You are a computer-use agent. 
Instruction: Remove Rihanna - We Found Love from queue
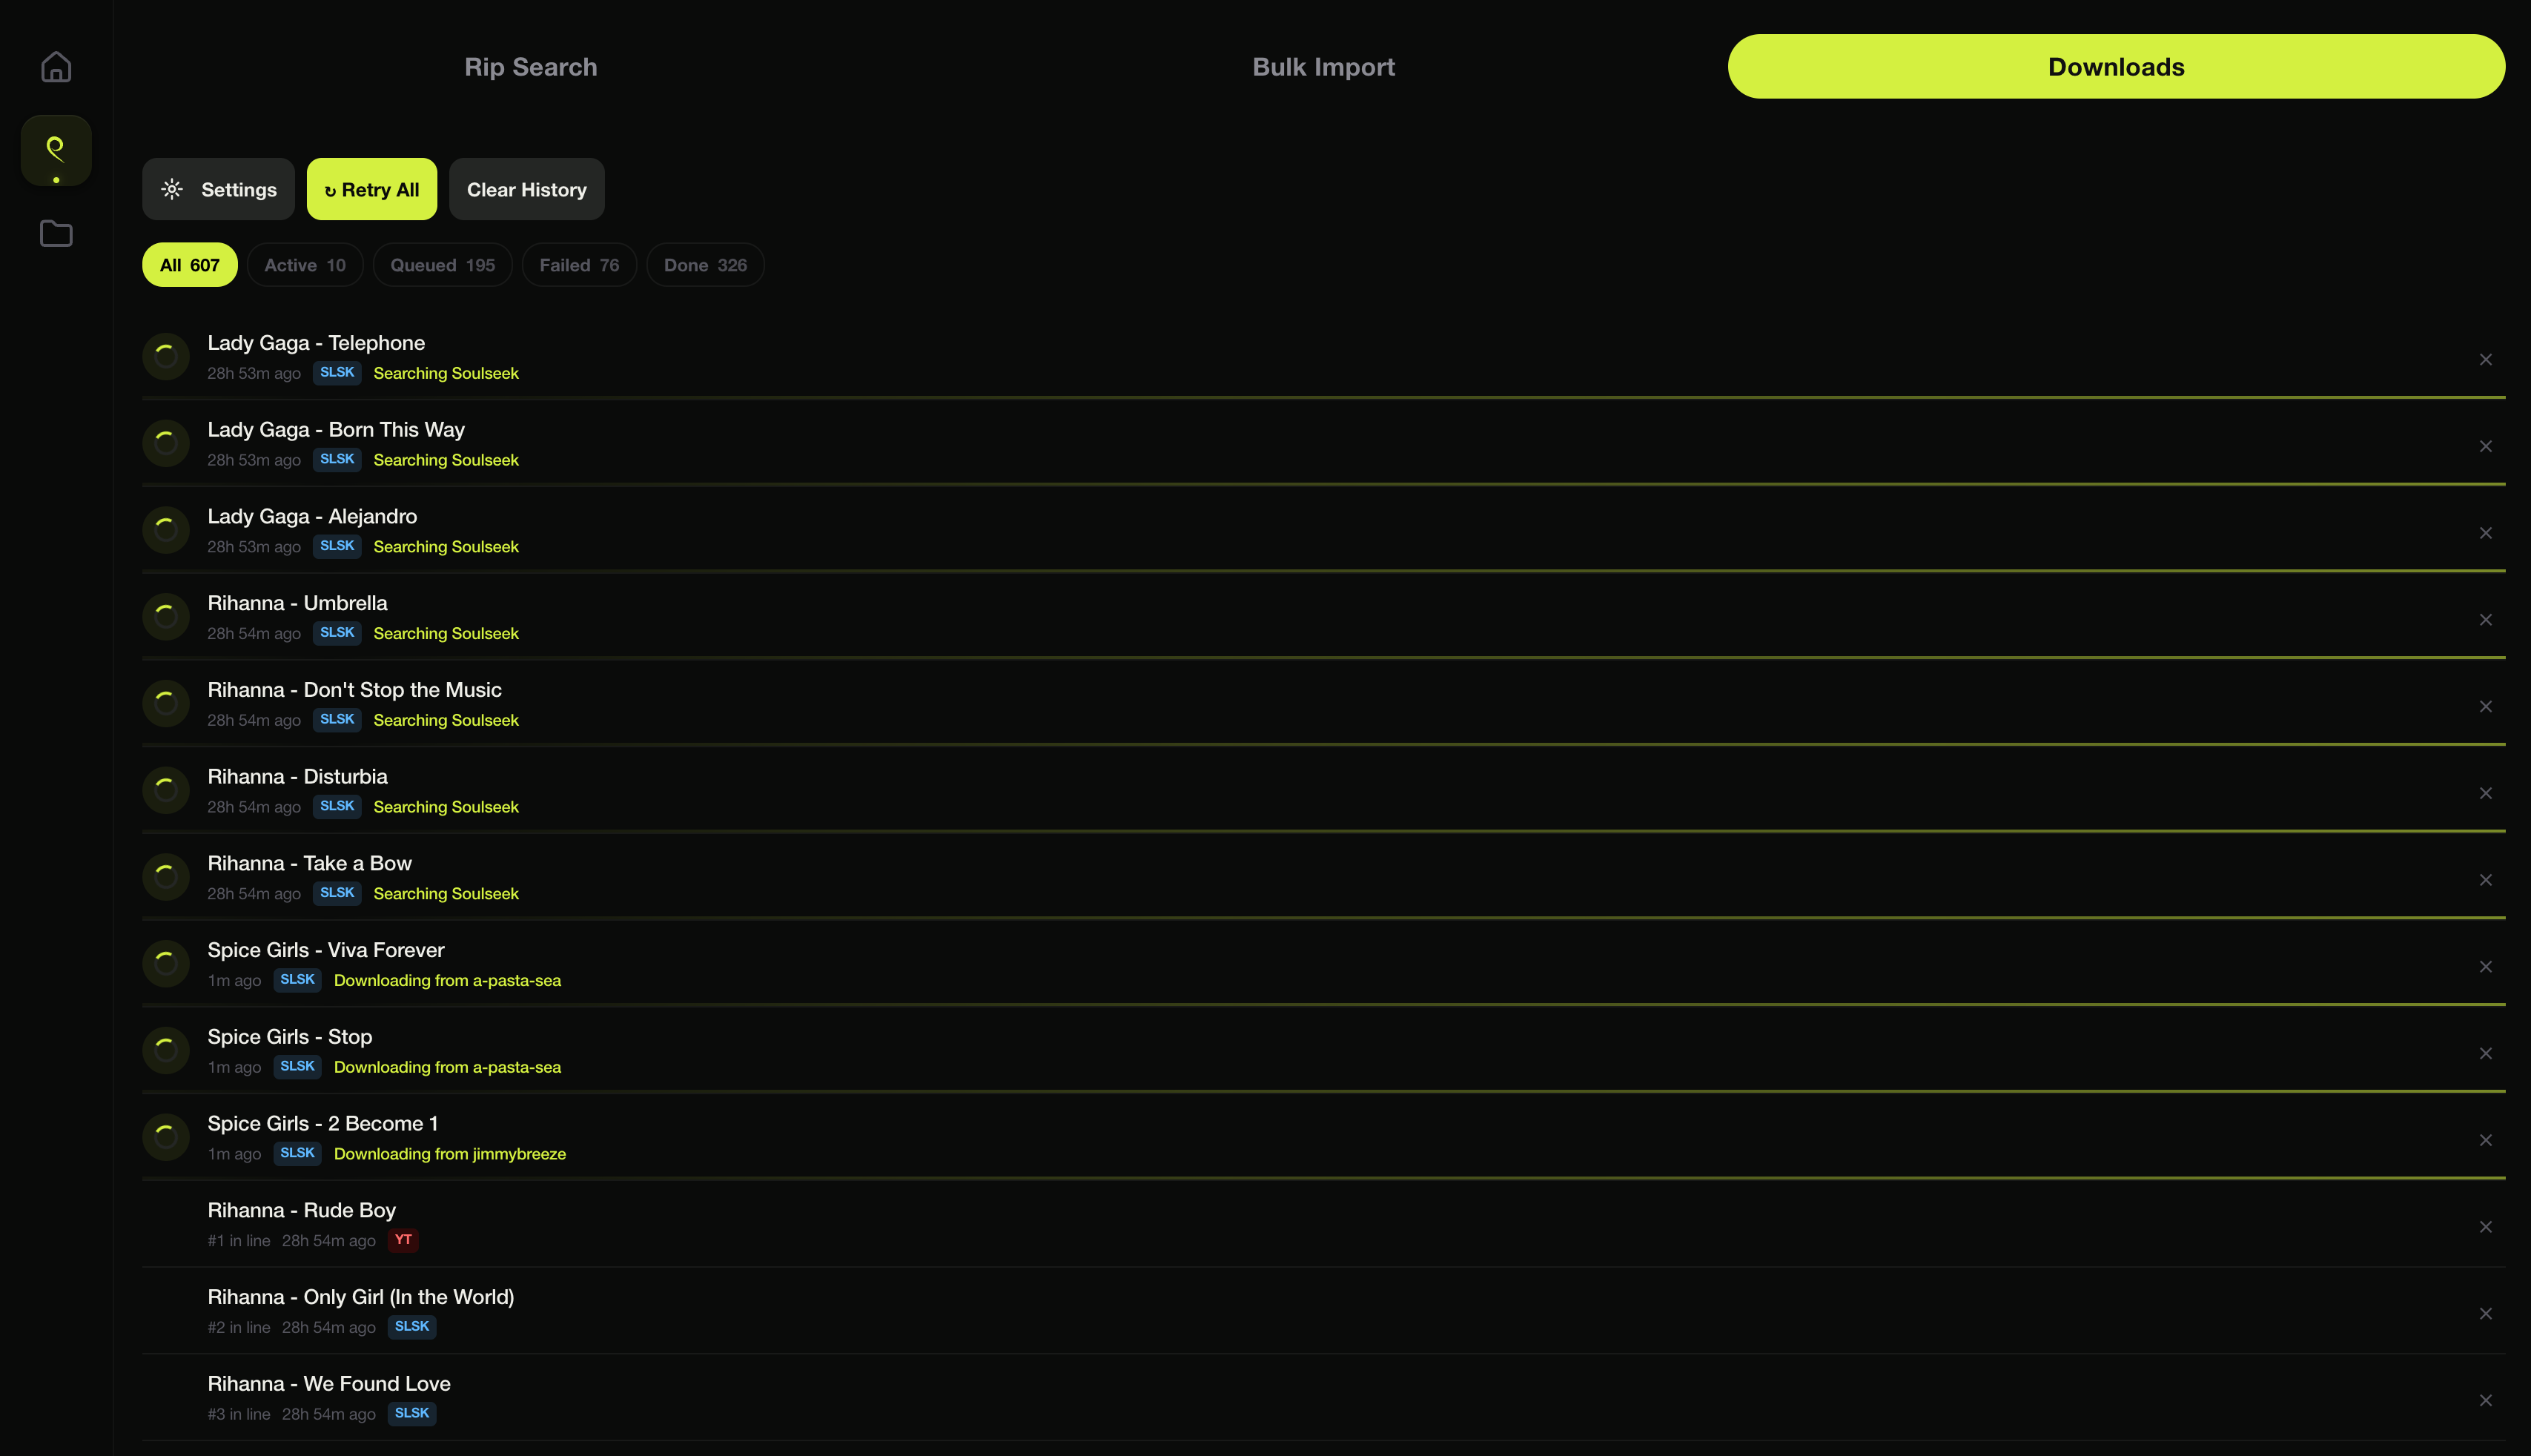coord(2486,1401)
